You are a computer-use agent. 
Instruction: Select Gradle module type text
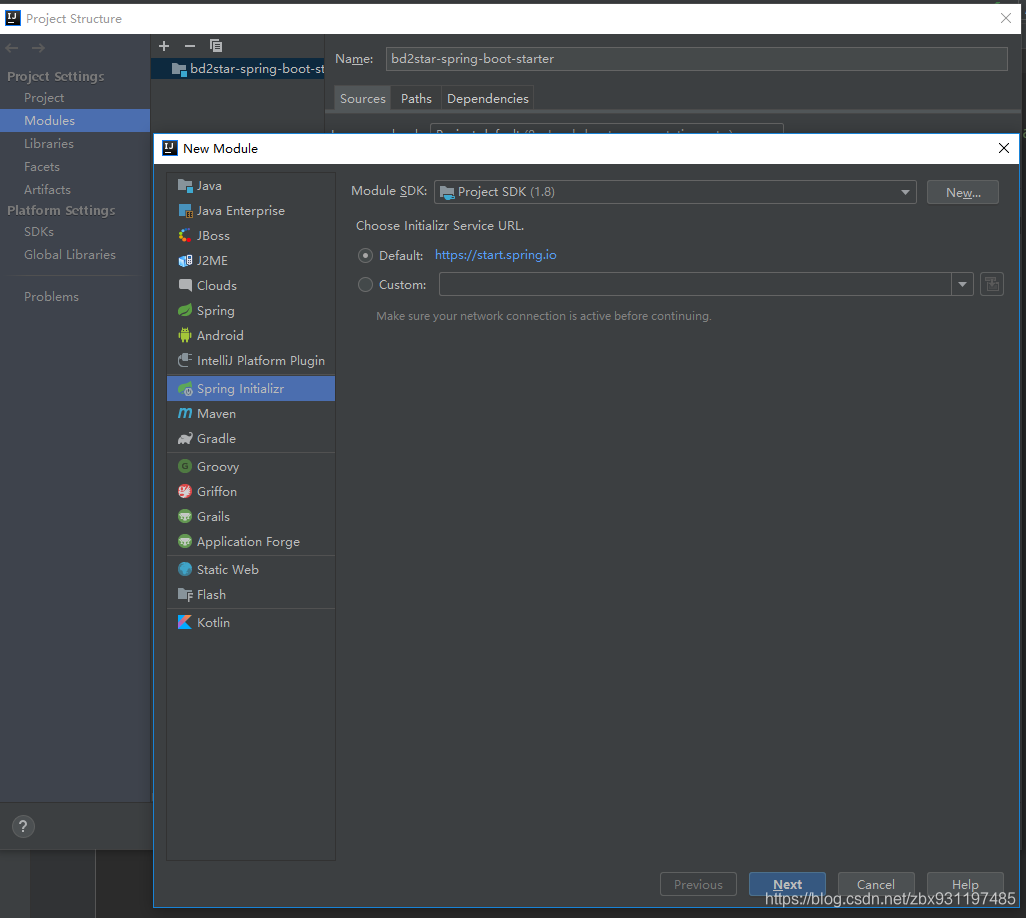tap(217, 438)
